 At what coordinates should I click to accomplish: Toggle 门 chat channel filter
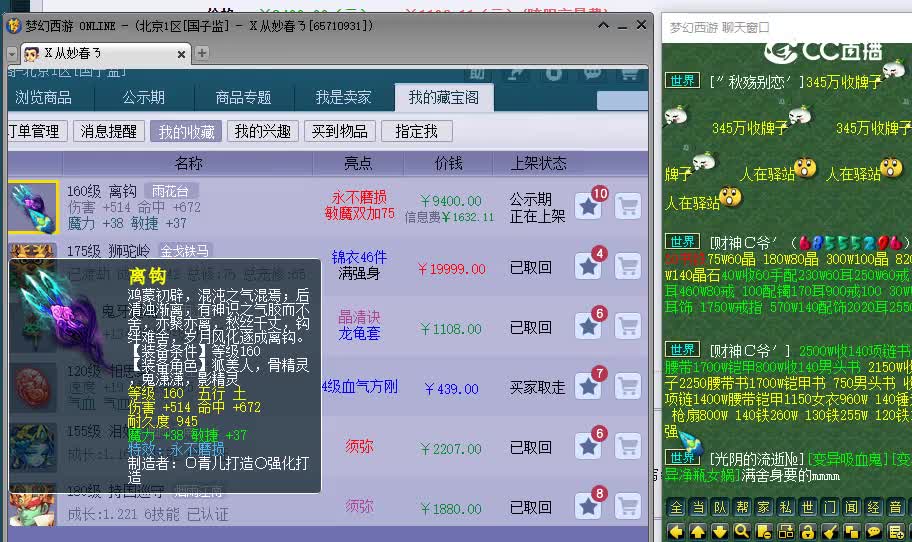point(831,508)
